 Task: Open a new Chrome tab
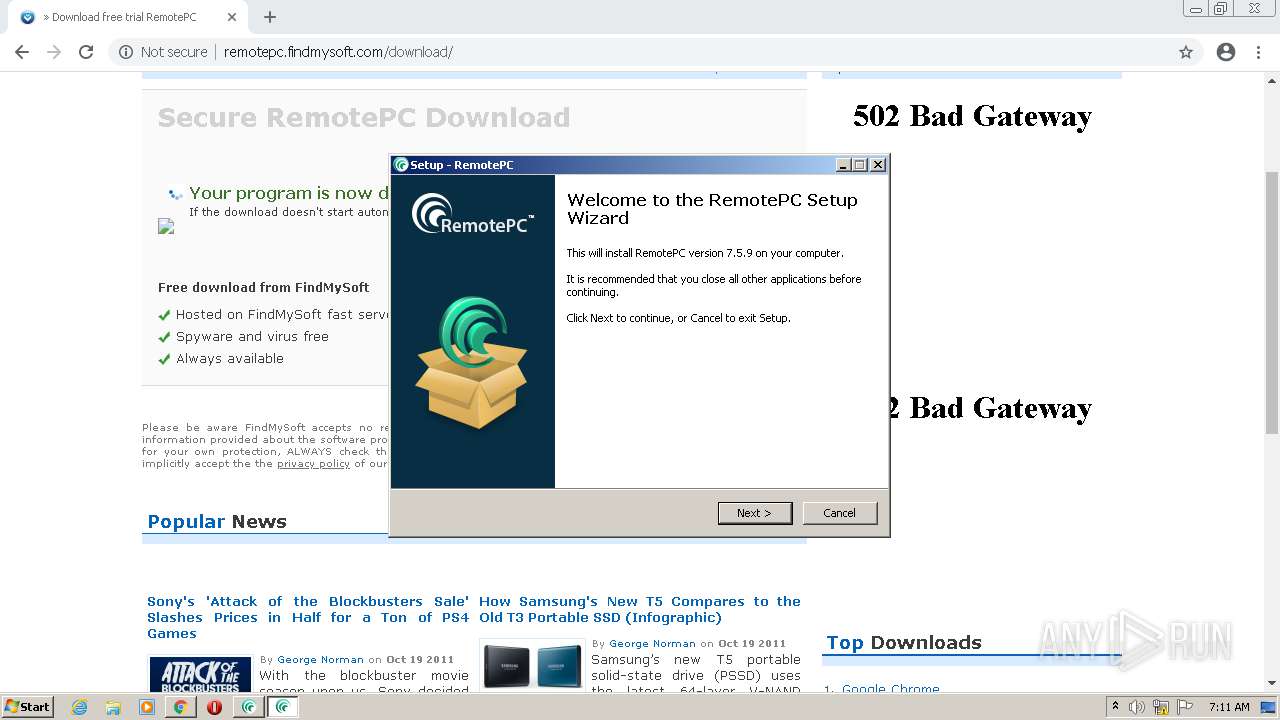click(x=270, y=17)
